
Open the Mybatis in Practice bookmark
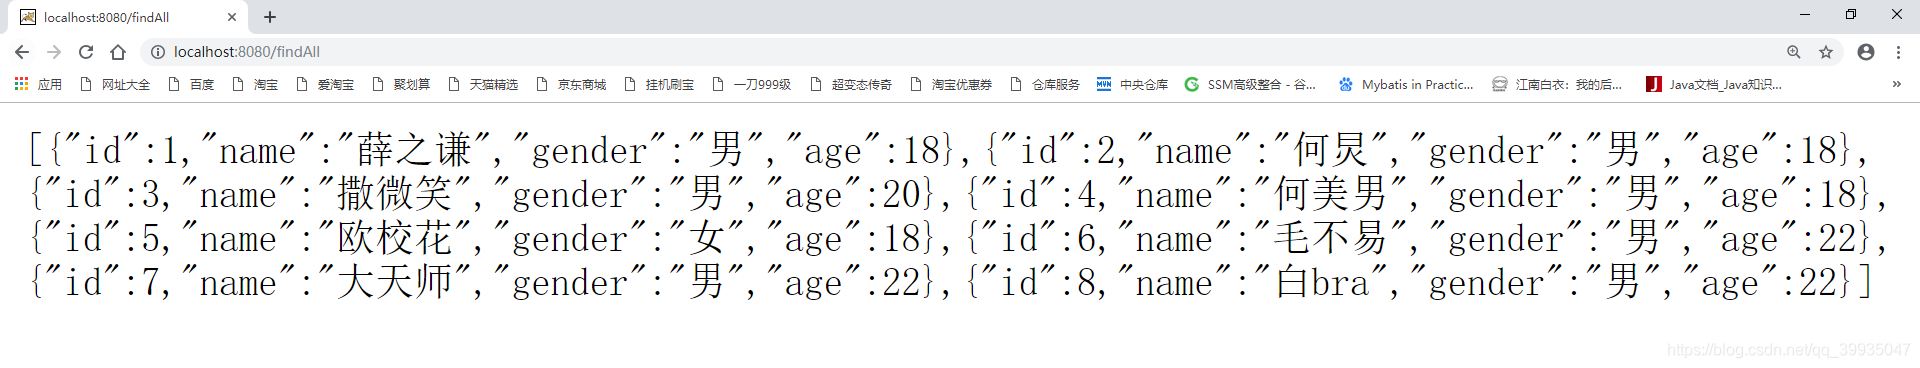coord(1406,85)
